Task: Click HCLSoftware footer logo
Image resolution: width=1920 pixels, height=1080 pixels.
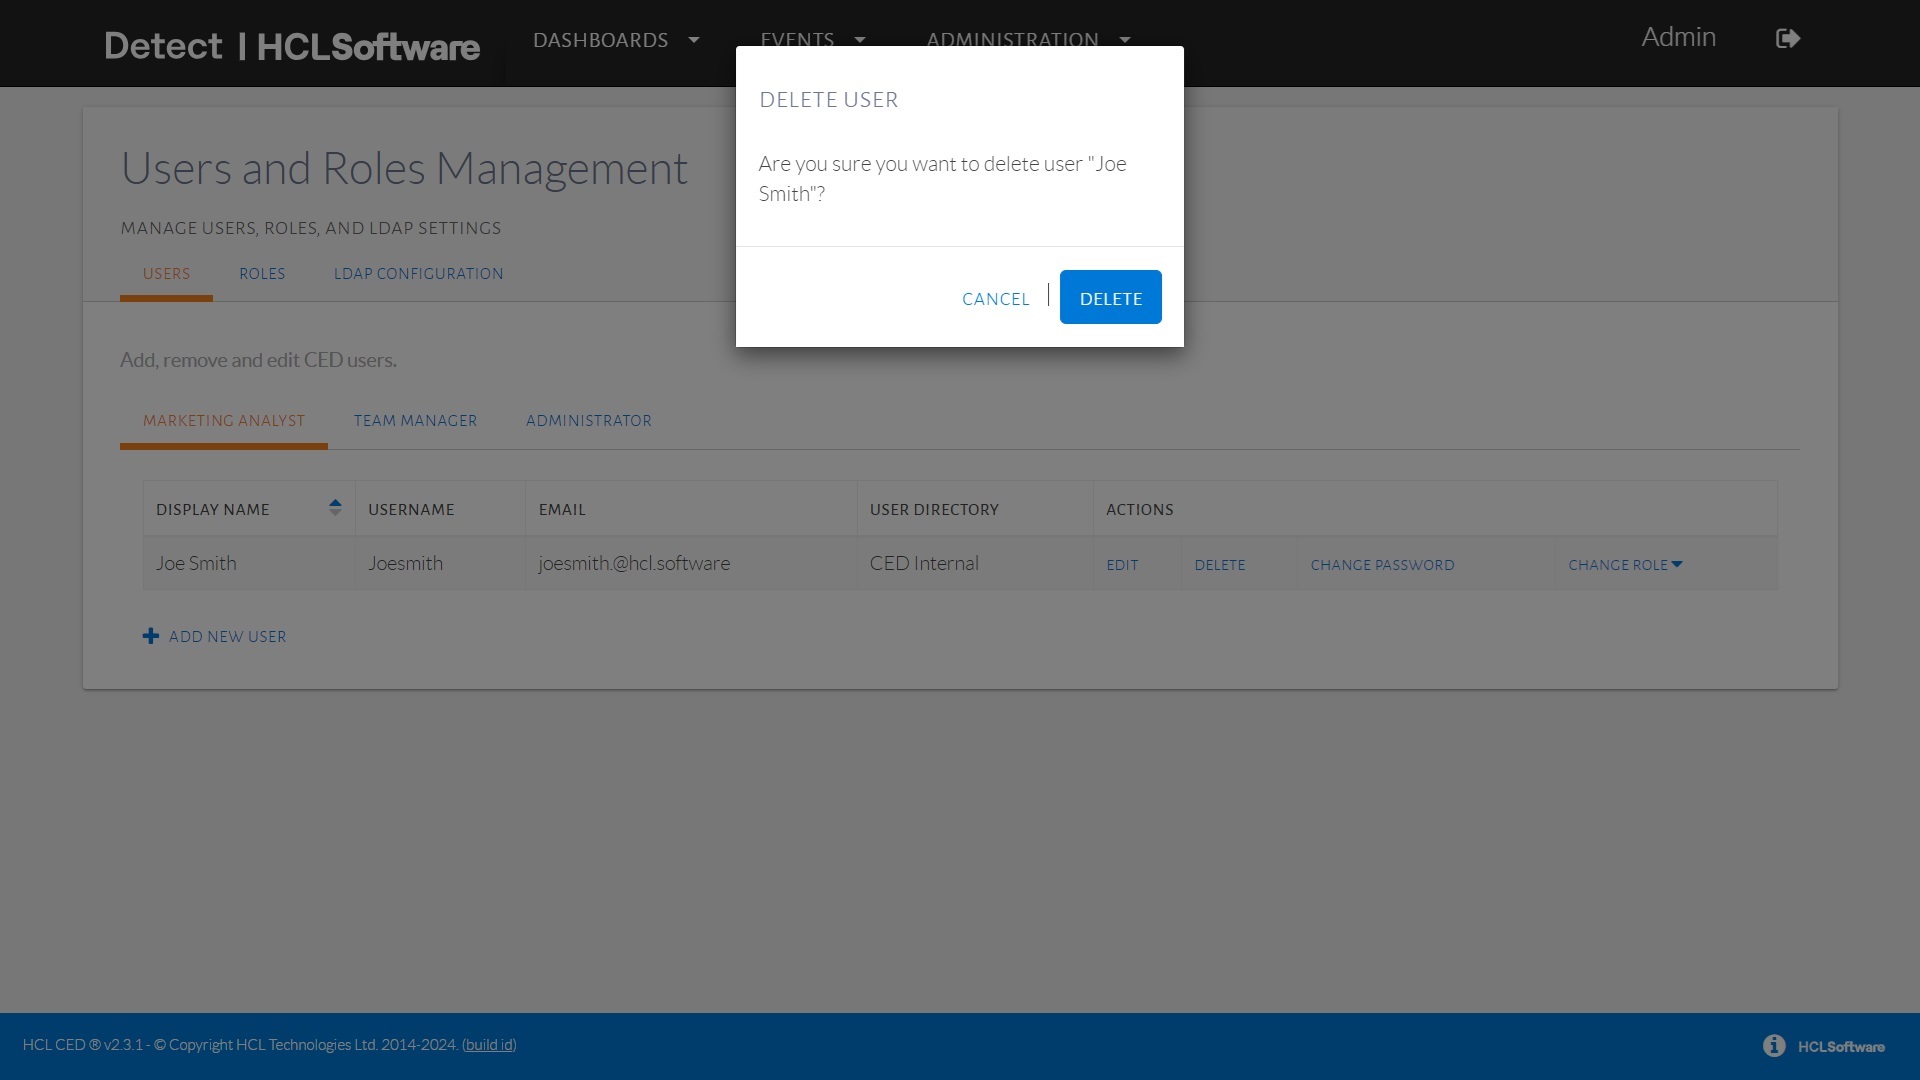Action: (x=1840, y=1046)
